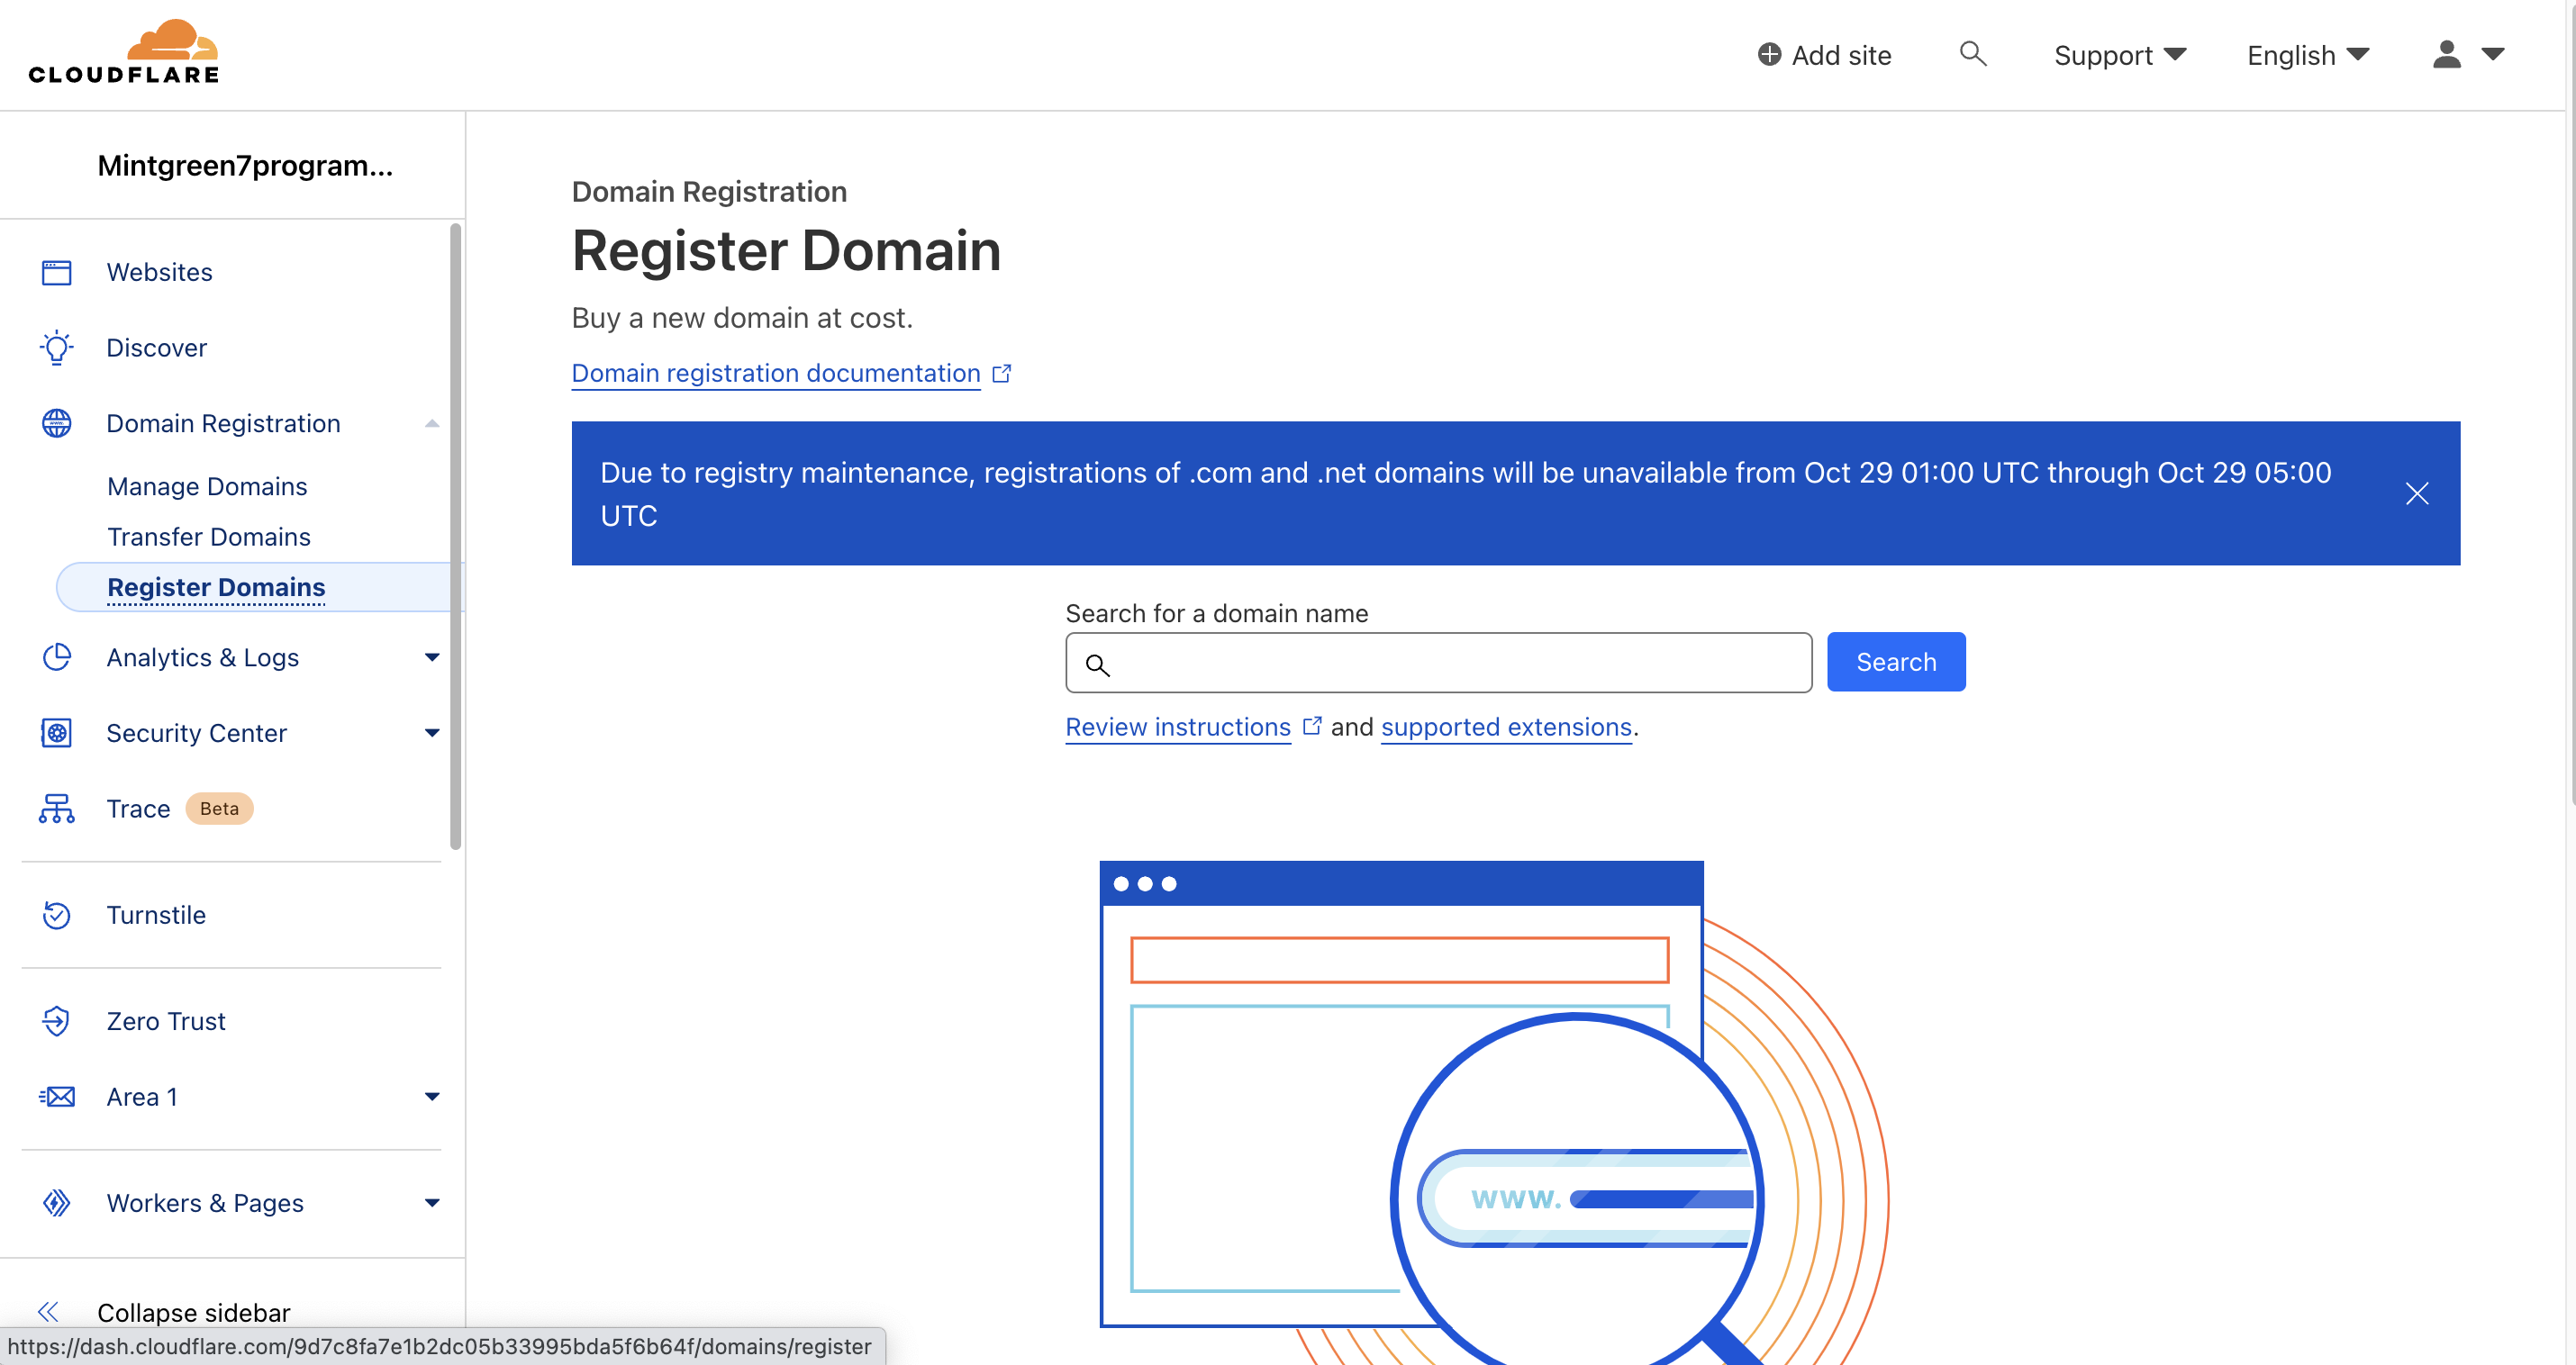Open the Support dropdown
The image size is (2576, 1365).
[2119, 55]
